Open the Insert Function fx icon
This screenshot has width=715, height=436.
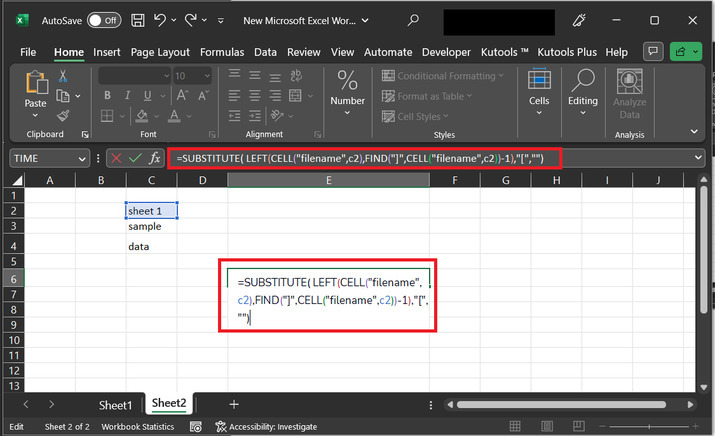(155, 158)
